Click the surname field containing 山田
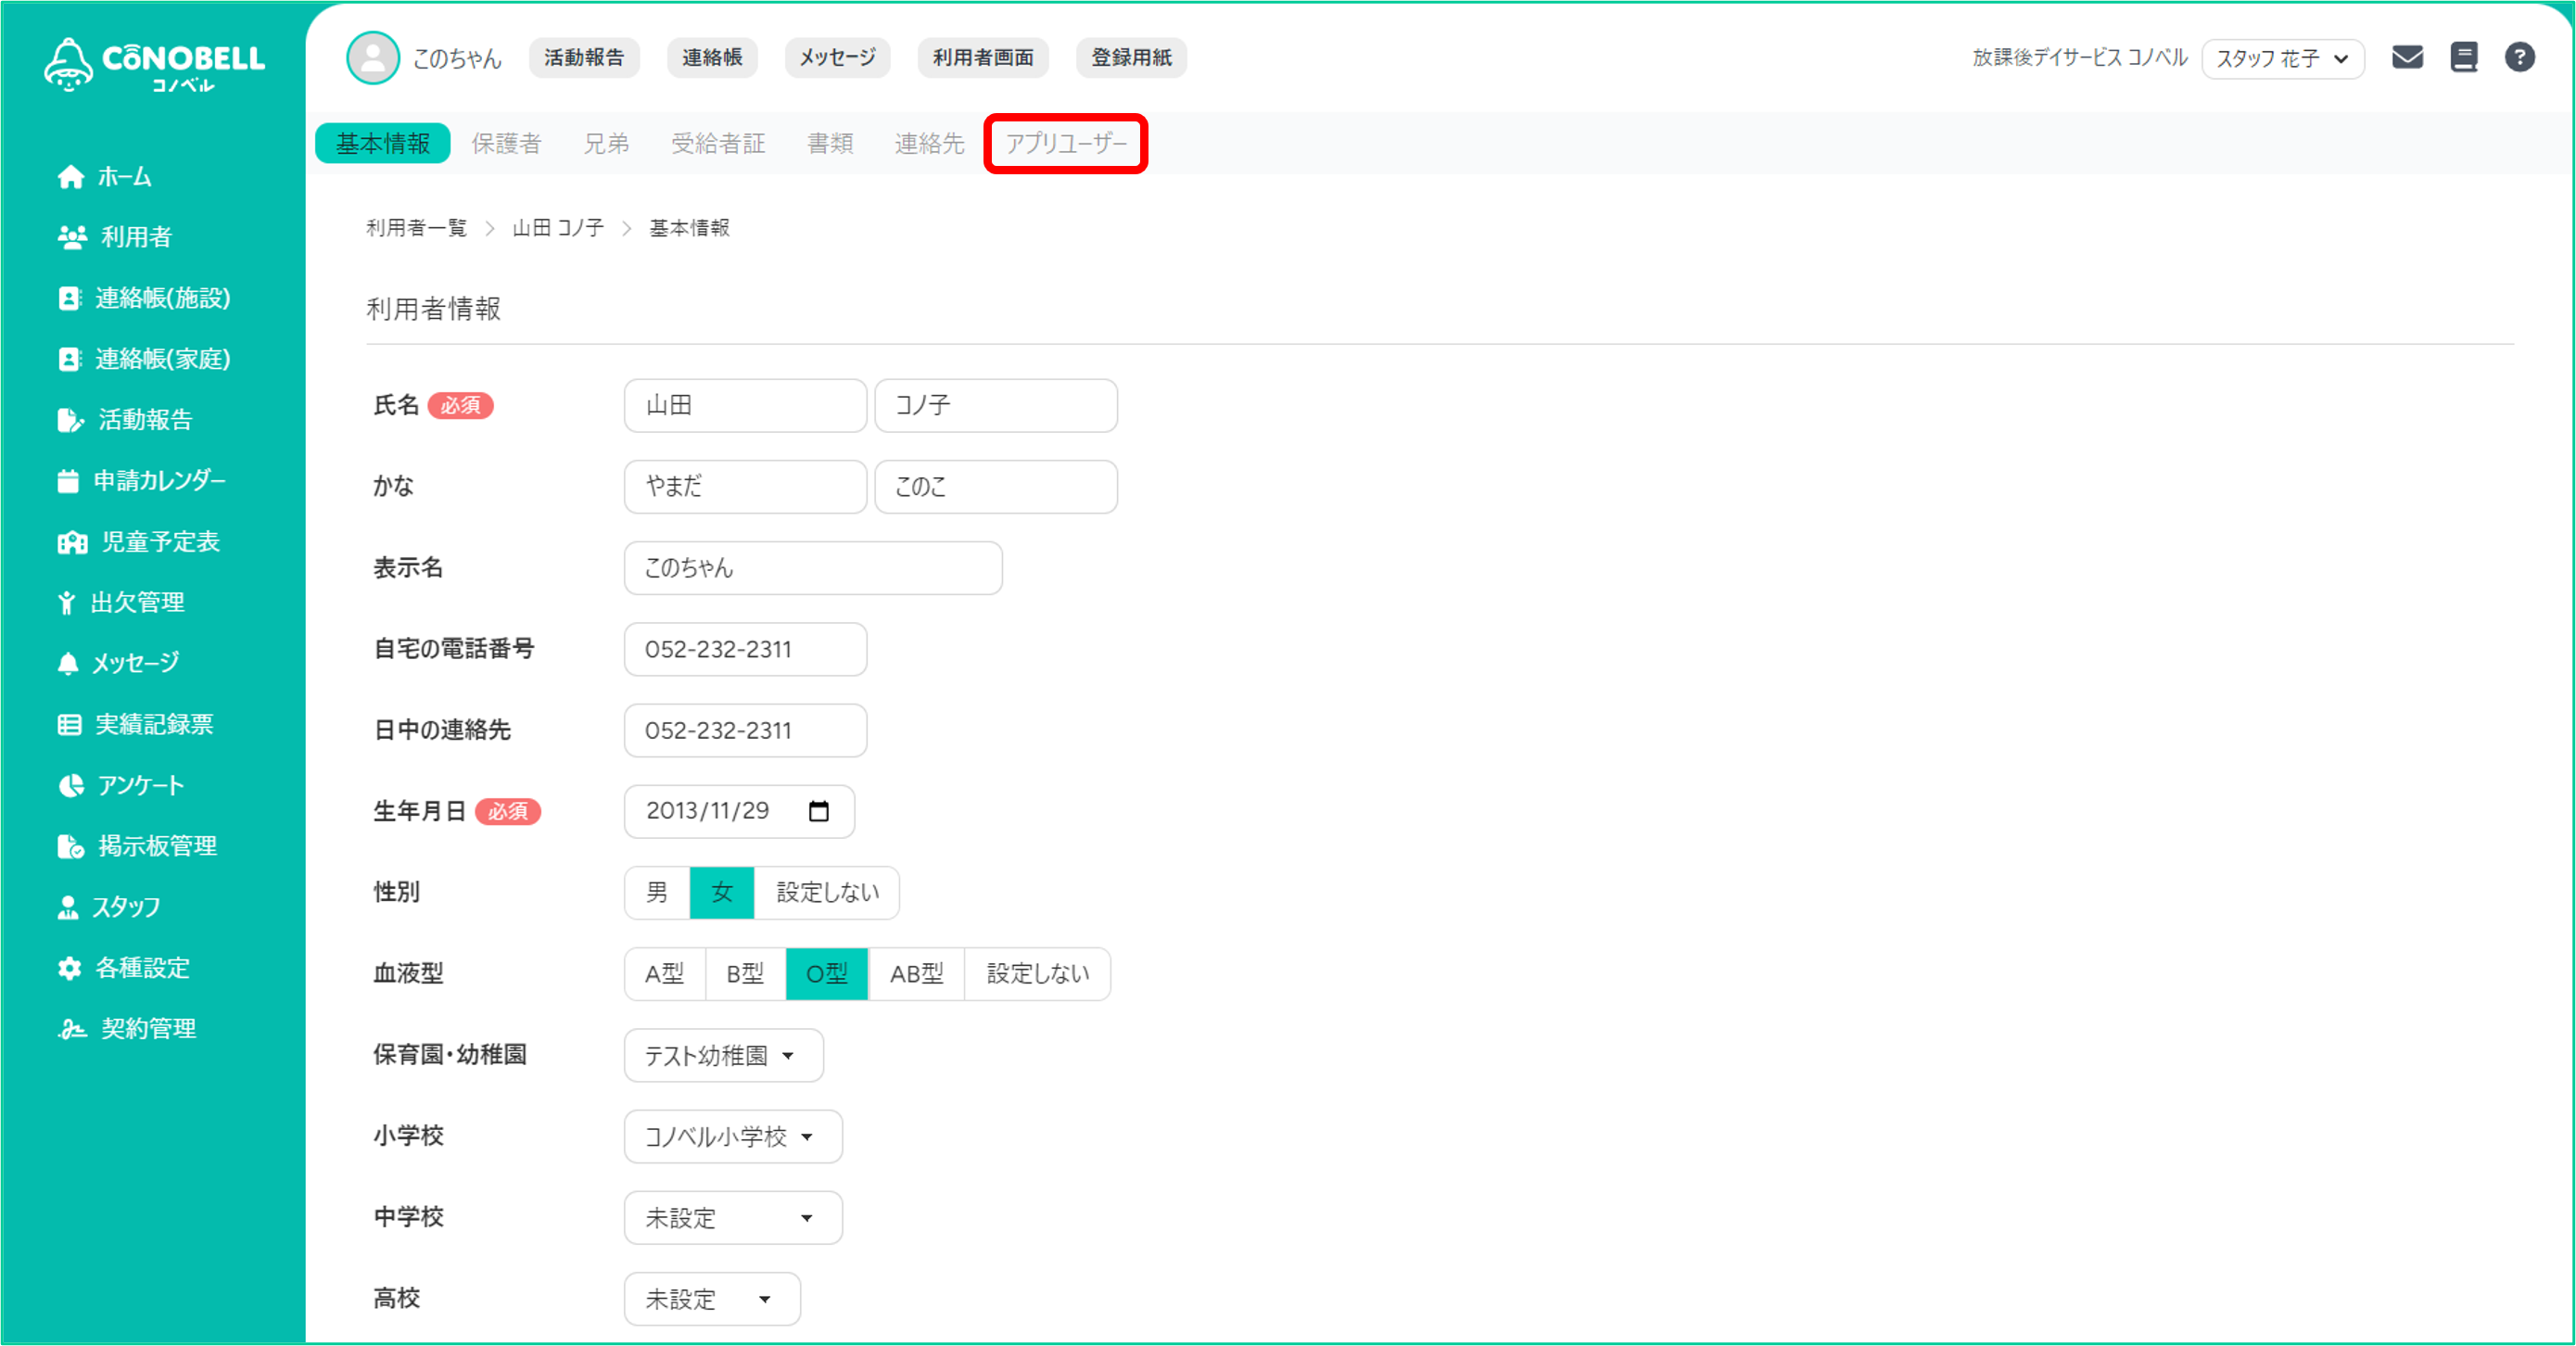The image size is (2576, 1346). tap(745, 405)
